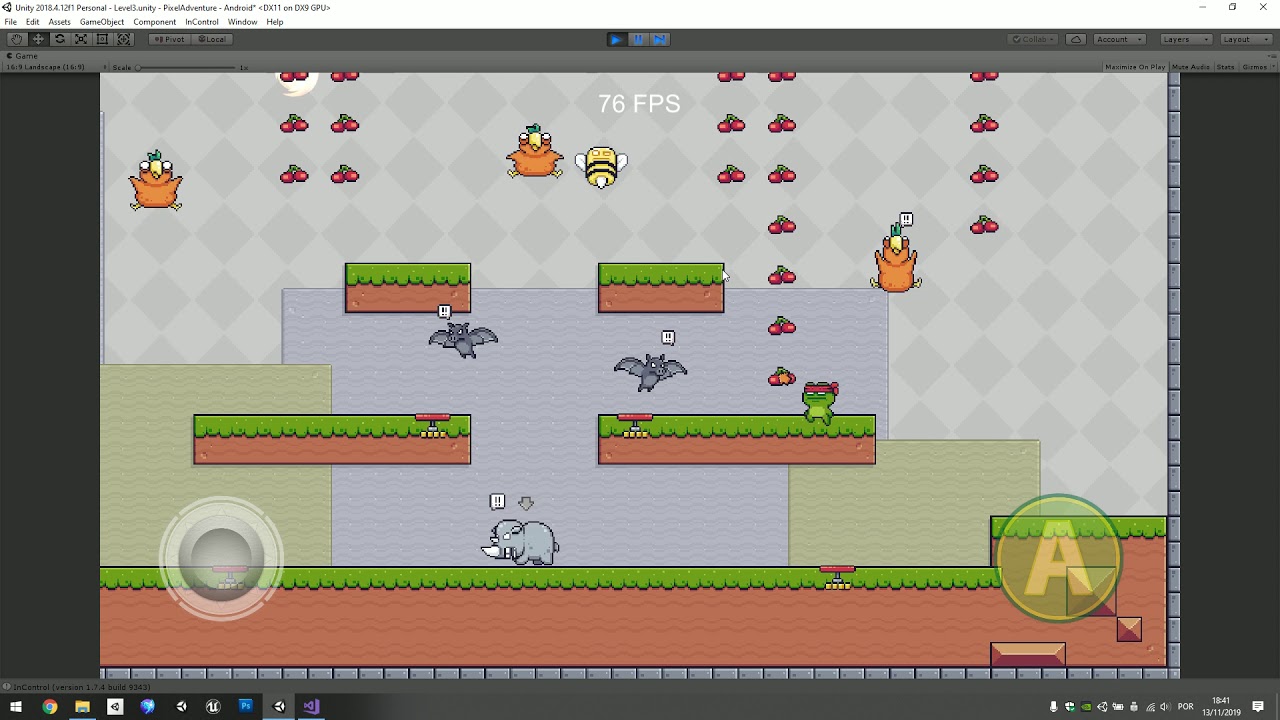Viewport: 1280px width, 720px height.
Task: Open Photoshop from the taskbar
Action: [x=246, y=707]
